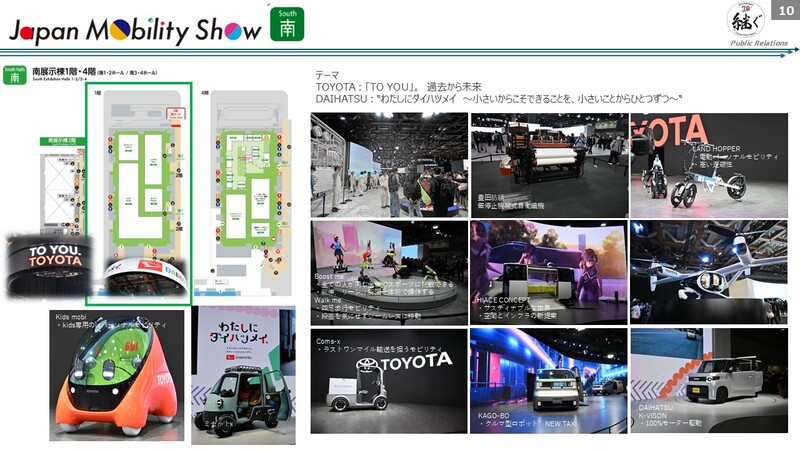Viewport: 800px width, 450px height.
Task: Click the small green 南 icon beside hall title
Action: pyautogui.click(x=14, y=74)
